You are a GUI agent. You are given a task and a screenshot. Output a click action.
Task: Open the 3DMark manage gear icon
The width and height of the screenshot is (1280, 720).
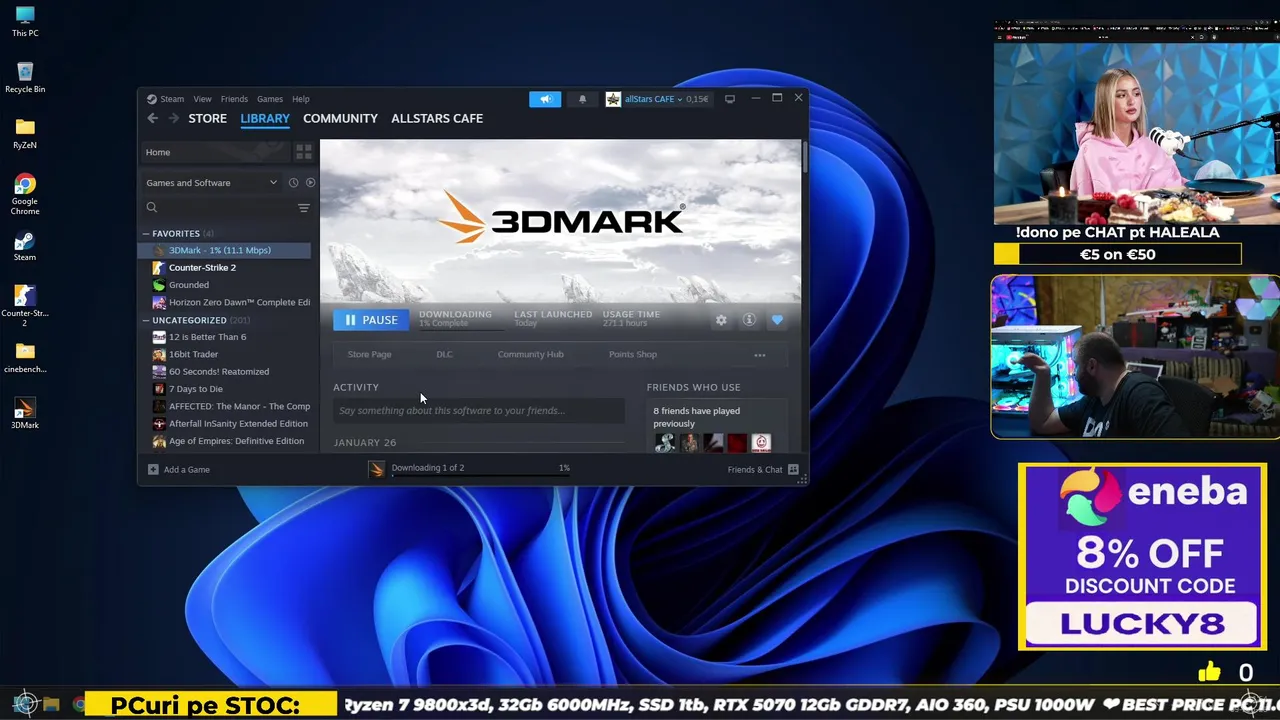(721, 320)
